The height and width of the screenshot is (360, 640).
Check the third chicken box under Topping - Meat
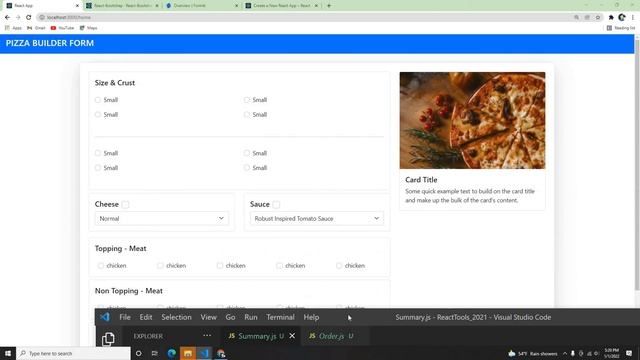click(x=220, y=266)
